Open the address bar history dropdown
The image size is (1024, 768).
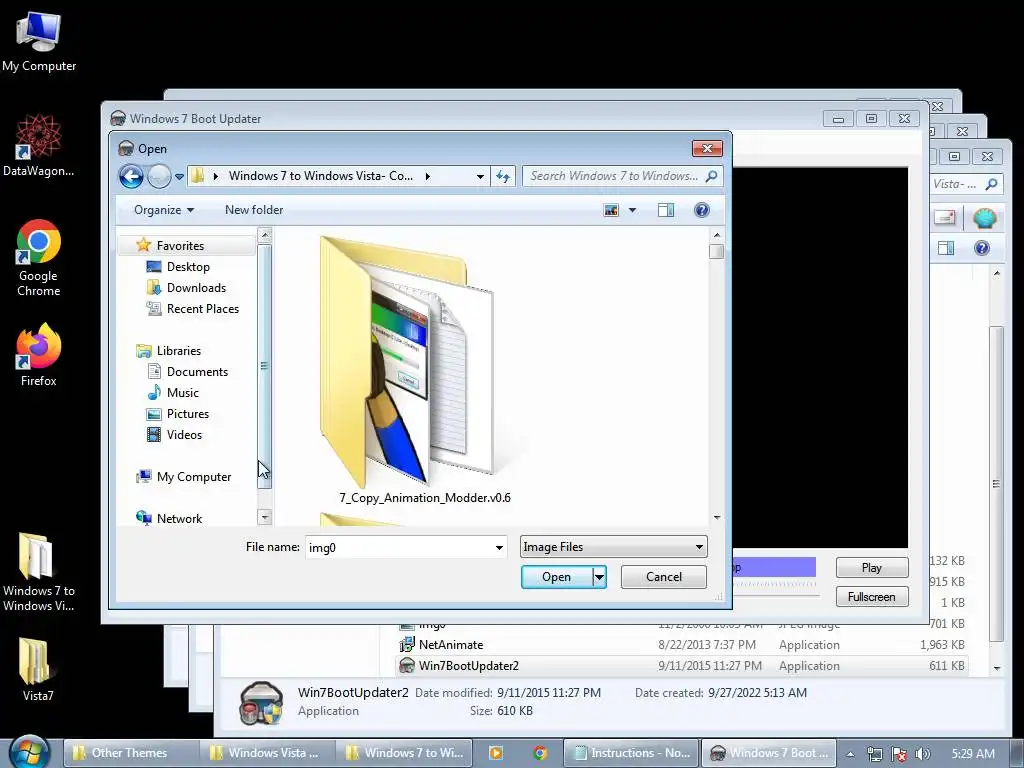click(480, 176)
